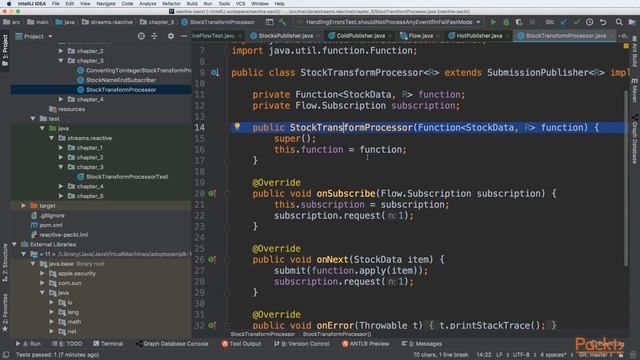The height and width of the screenshot is (360, 640).
Task: Click the editor layout icon beside hammer
Action: pyautogui.click(x=269, y=22)
